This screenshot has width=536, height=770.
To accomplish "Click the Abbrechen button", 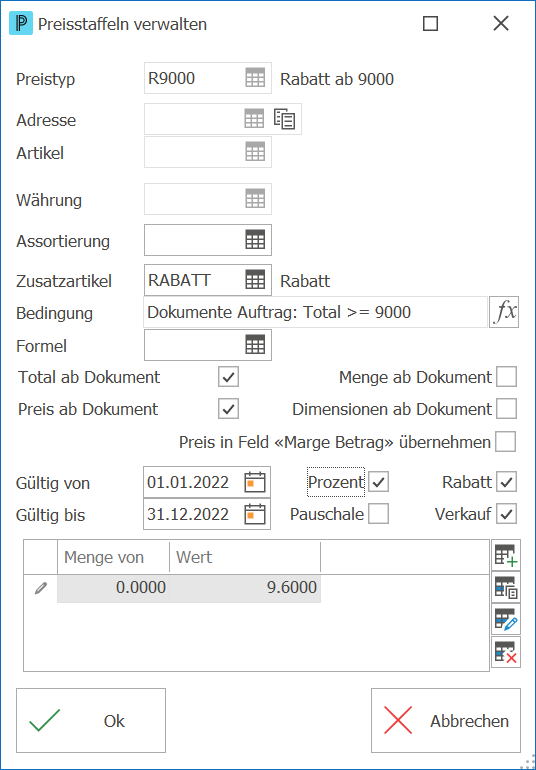I will pyautogui.click(x=446, y=720).
